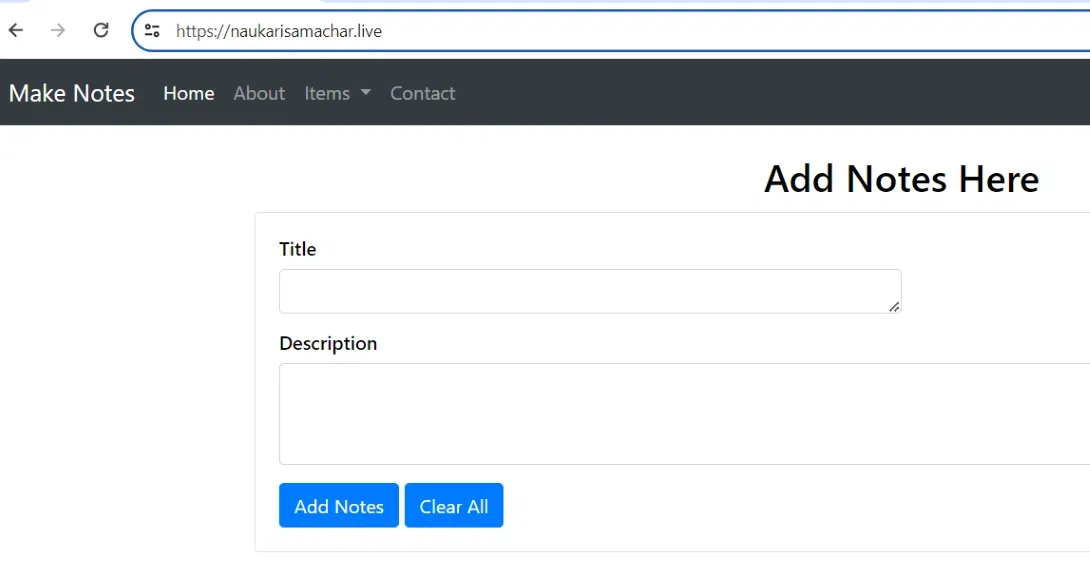Viewport: 1090px width, 561px height.
Task: Focus the address bar URL
Action: [x=600, y=31]
